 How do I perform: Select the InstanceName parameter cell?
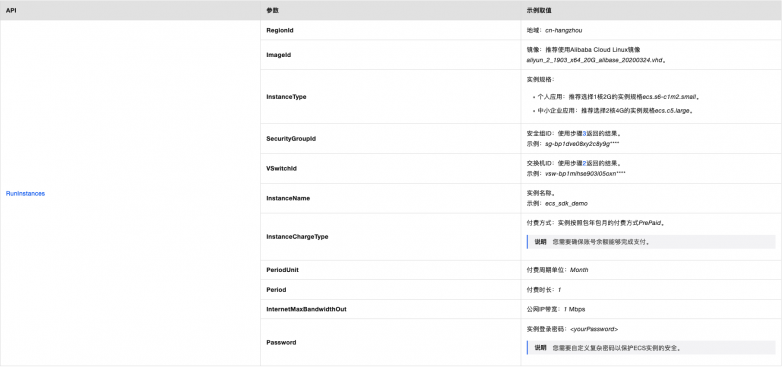coord(391,198)
